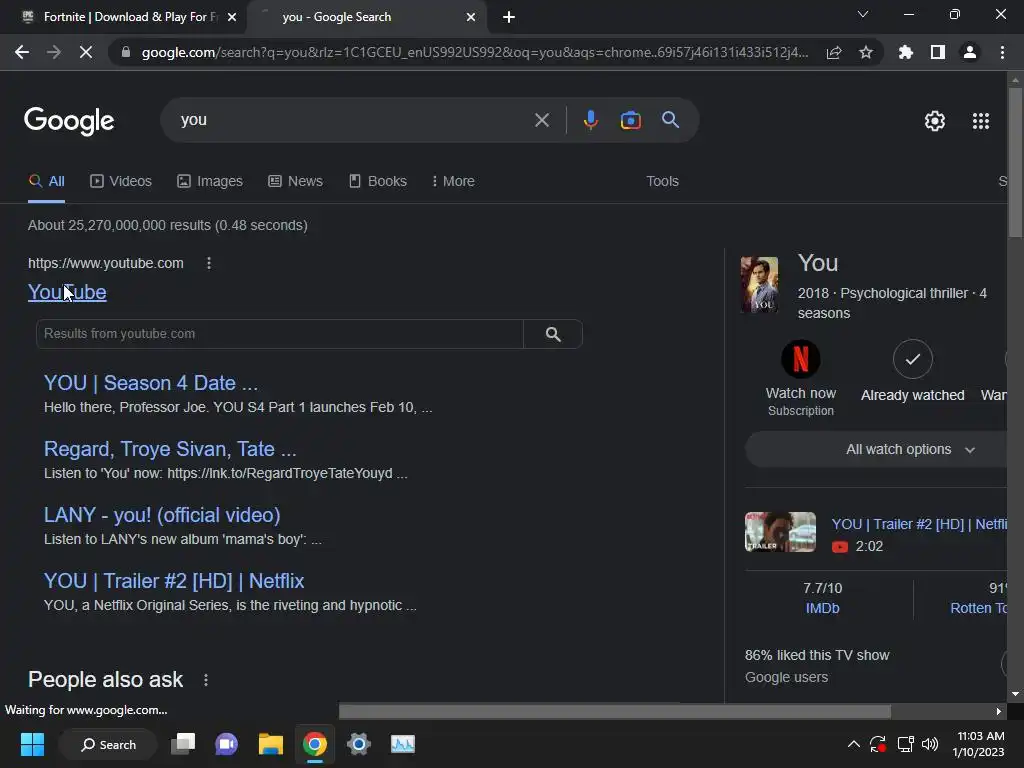Open Rotten Tomatoes rating link
Image resolution: width=1024 pixels, height=768 pixels.
pyautogui.click(x=978, y=608)
